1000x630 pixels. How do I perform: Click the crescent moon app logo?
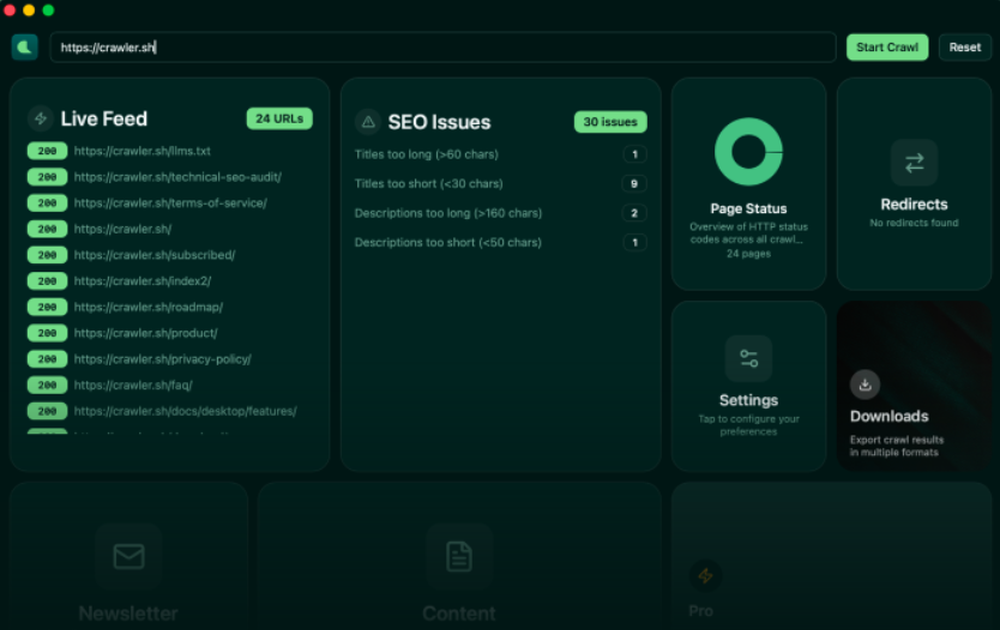(x=24, y=46)
